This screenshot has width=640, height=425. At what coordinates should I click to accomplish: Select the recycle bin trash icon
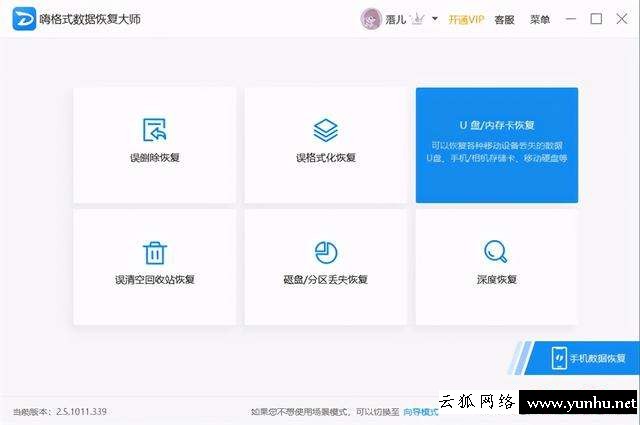point(155,253)
